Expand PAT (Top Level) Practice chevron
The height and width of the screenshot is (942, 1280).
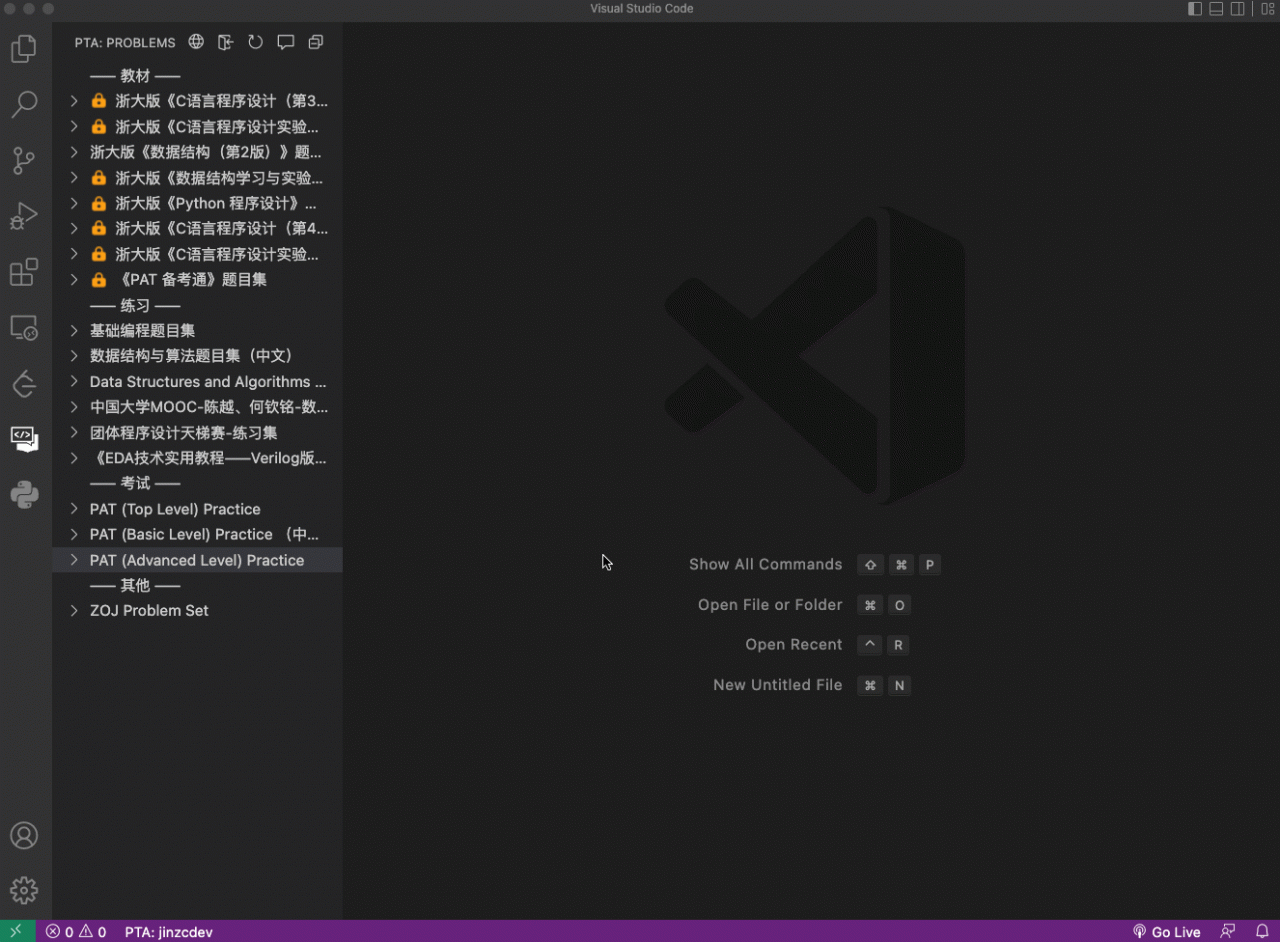click(74, 509)
